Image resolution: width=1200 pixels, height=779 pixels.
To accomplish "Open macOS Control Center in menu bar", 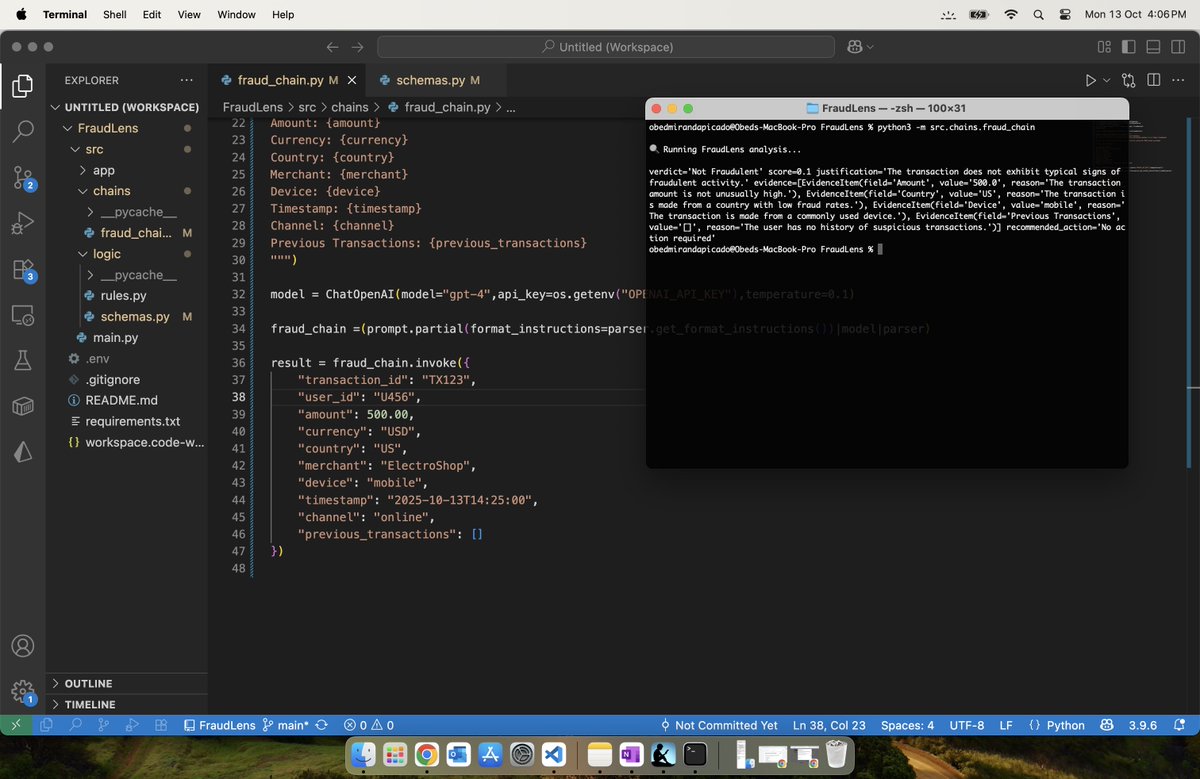I will (x=1064, y=14).
